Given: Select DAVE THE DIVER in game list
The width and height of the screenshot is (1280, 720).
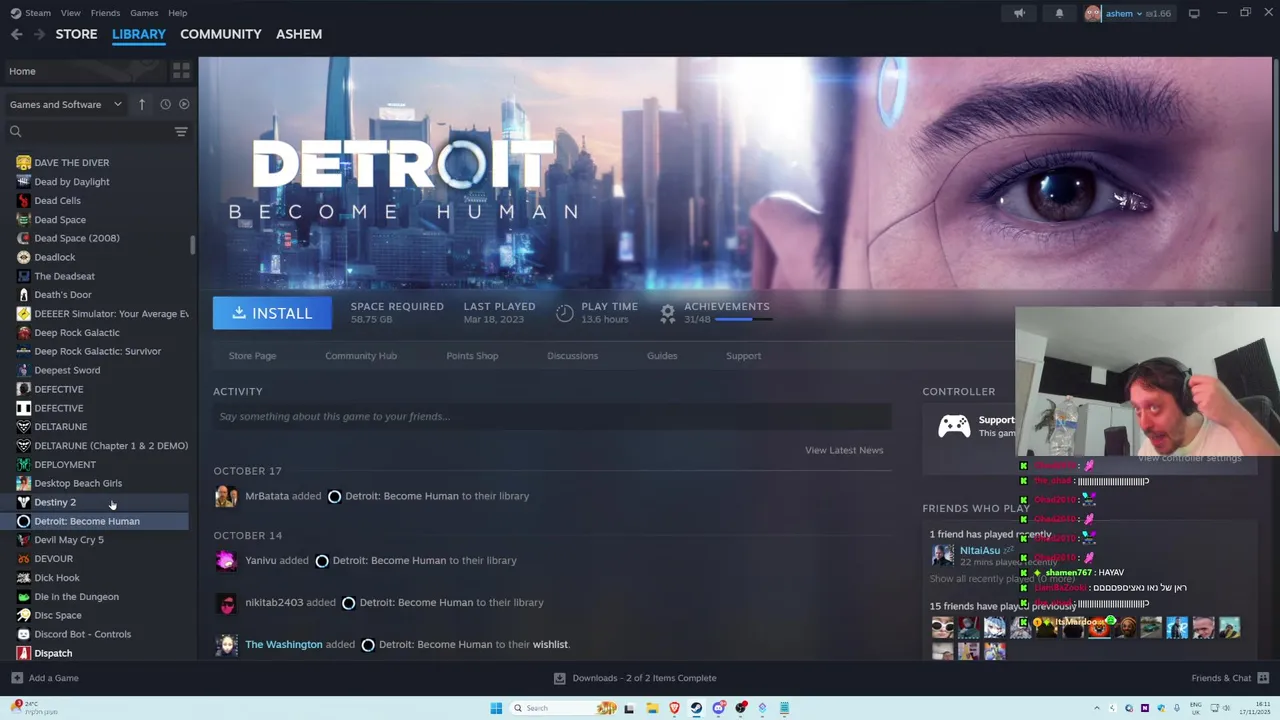Looking at the screenshot, I should click(x=72, y=163).
